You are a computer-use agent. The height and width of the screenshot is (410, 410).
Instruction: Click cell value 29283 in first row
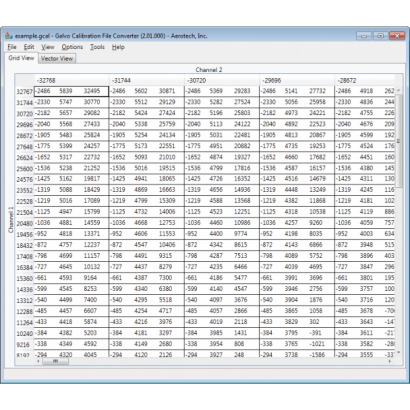(x=242, y=91)
